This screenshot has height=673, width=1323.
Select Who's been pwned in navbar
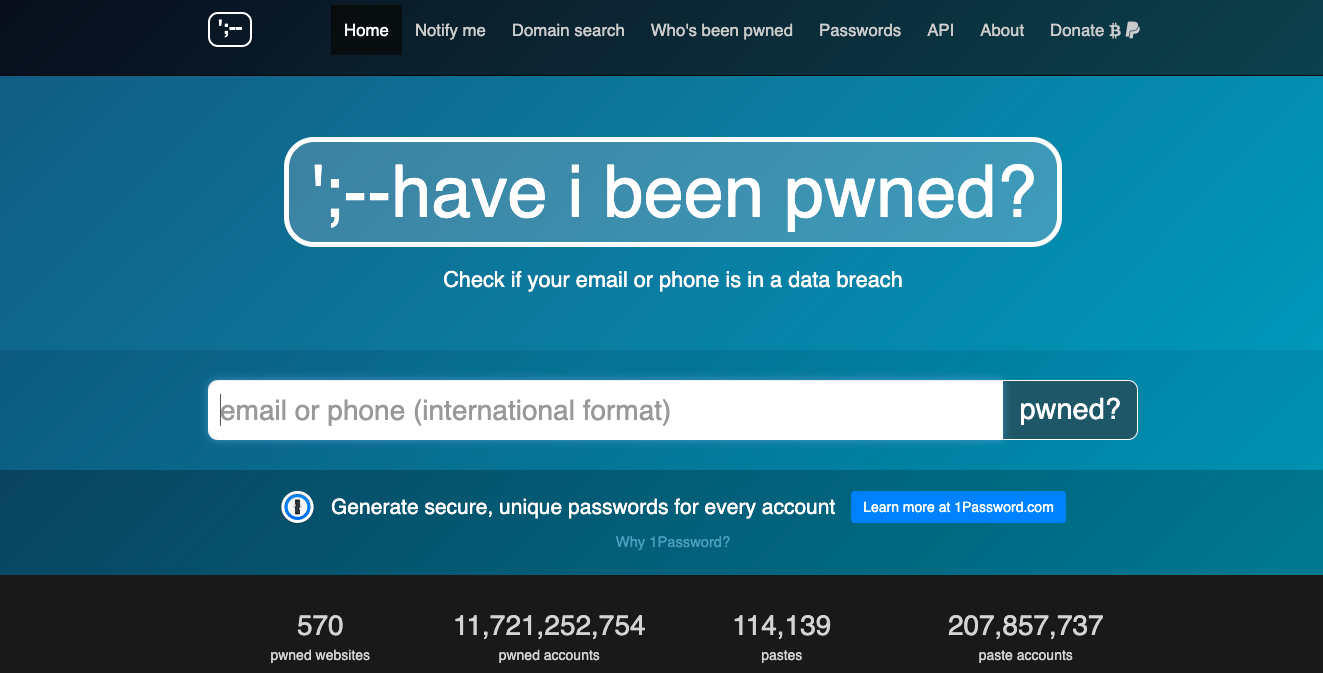pos(721,30)
